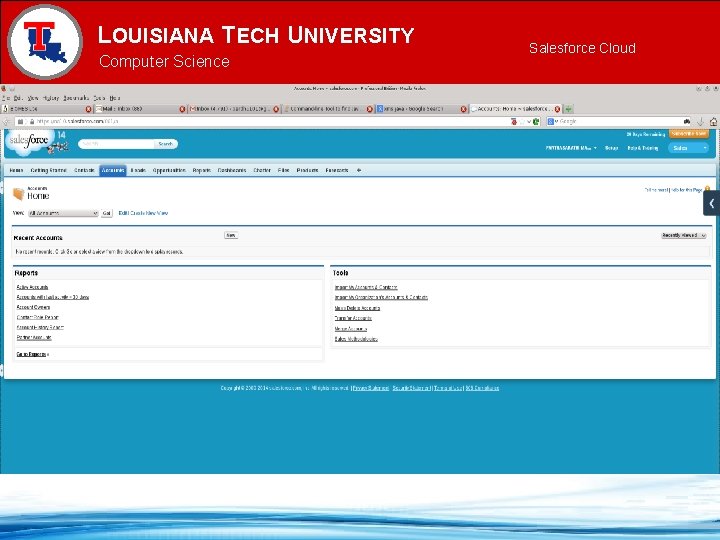Viewport: 720px width, 540px height.
Task: Click the Help for this Page link
Action: click(687, 190)
